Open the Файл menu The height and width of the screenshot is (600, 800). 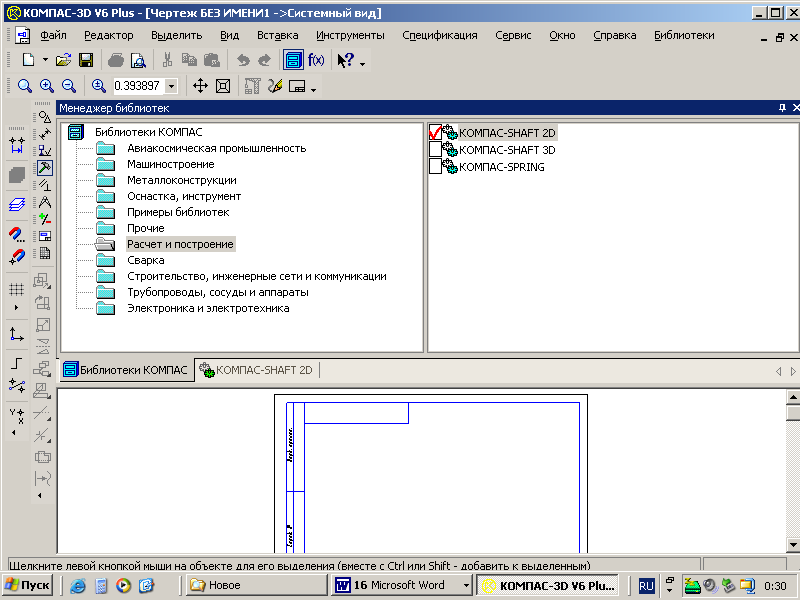[53, 35]
